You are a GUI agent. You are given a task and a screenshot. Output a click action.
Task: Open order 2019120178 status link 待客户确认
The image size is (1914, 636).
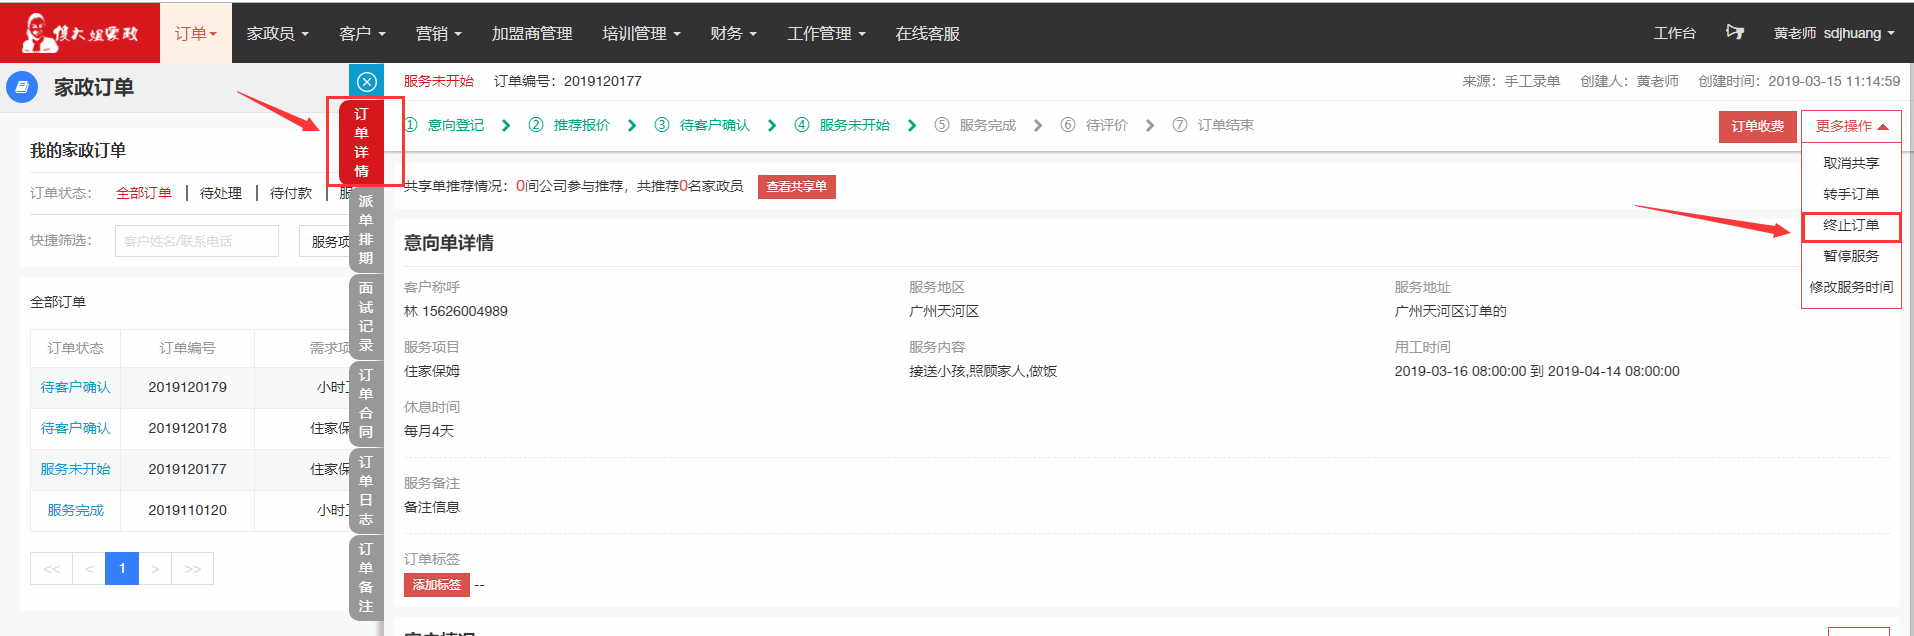[75, 428]
